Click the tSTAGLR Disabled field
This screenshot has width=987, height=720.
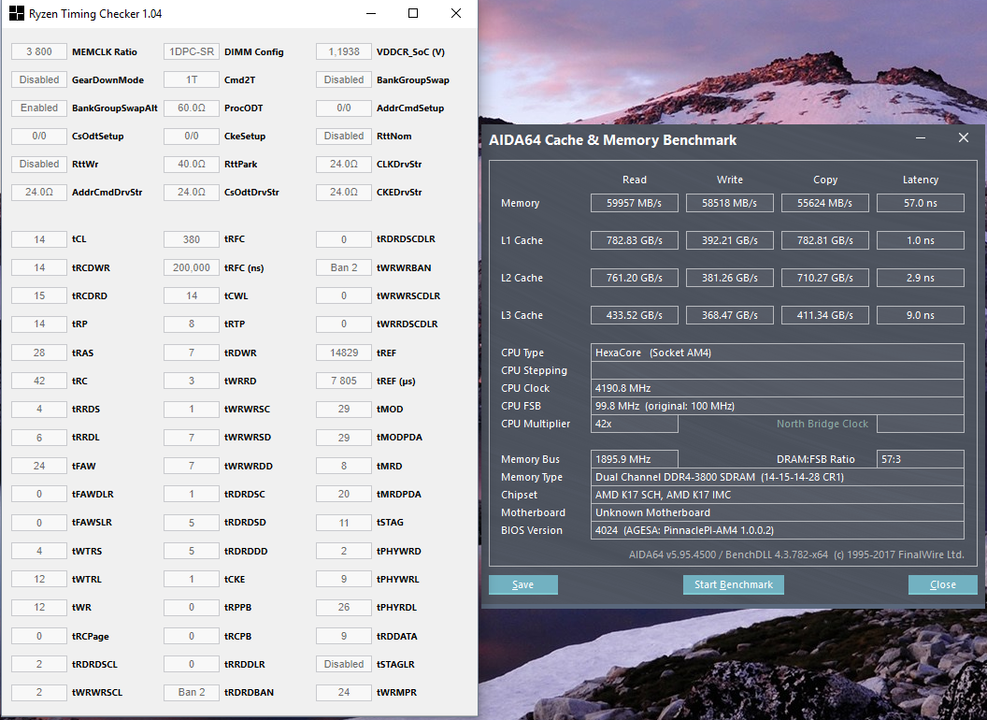click(x=344, y=664)
